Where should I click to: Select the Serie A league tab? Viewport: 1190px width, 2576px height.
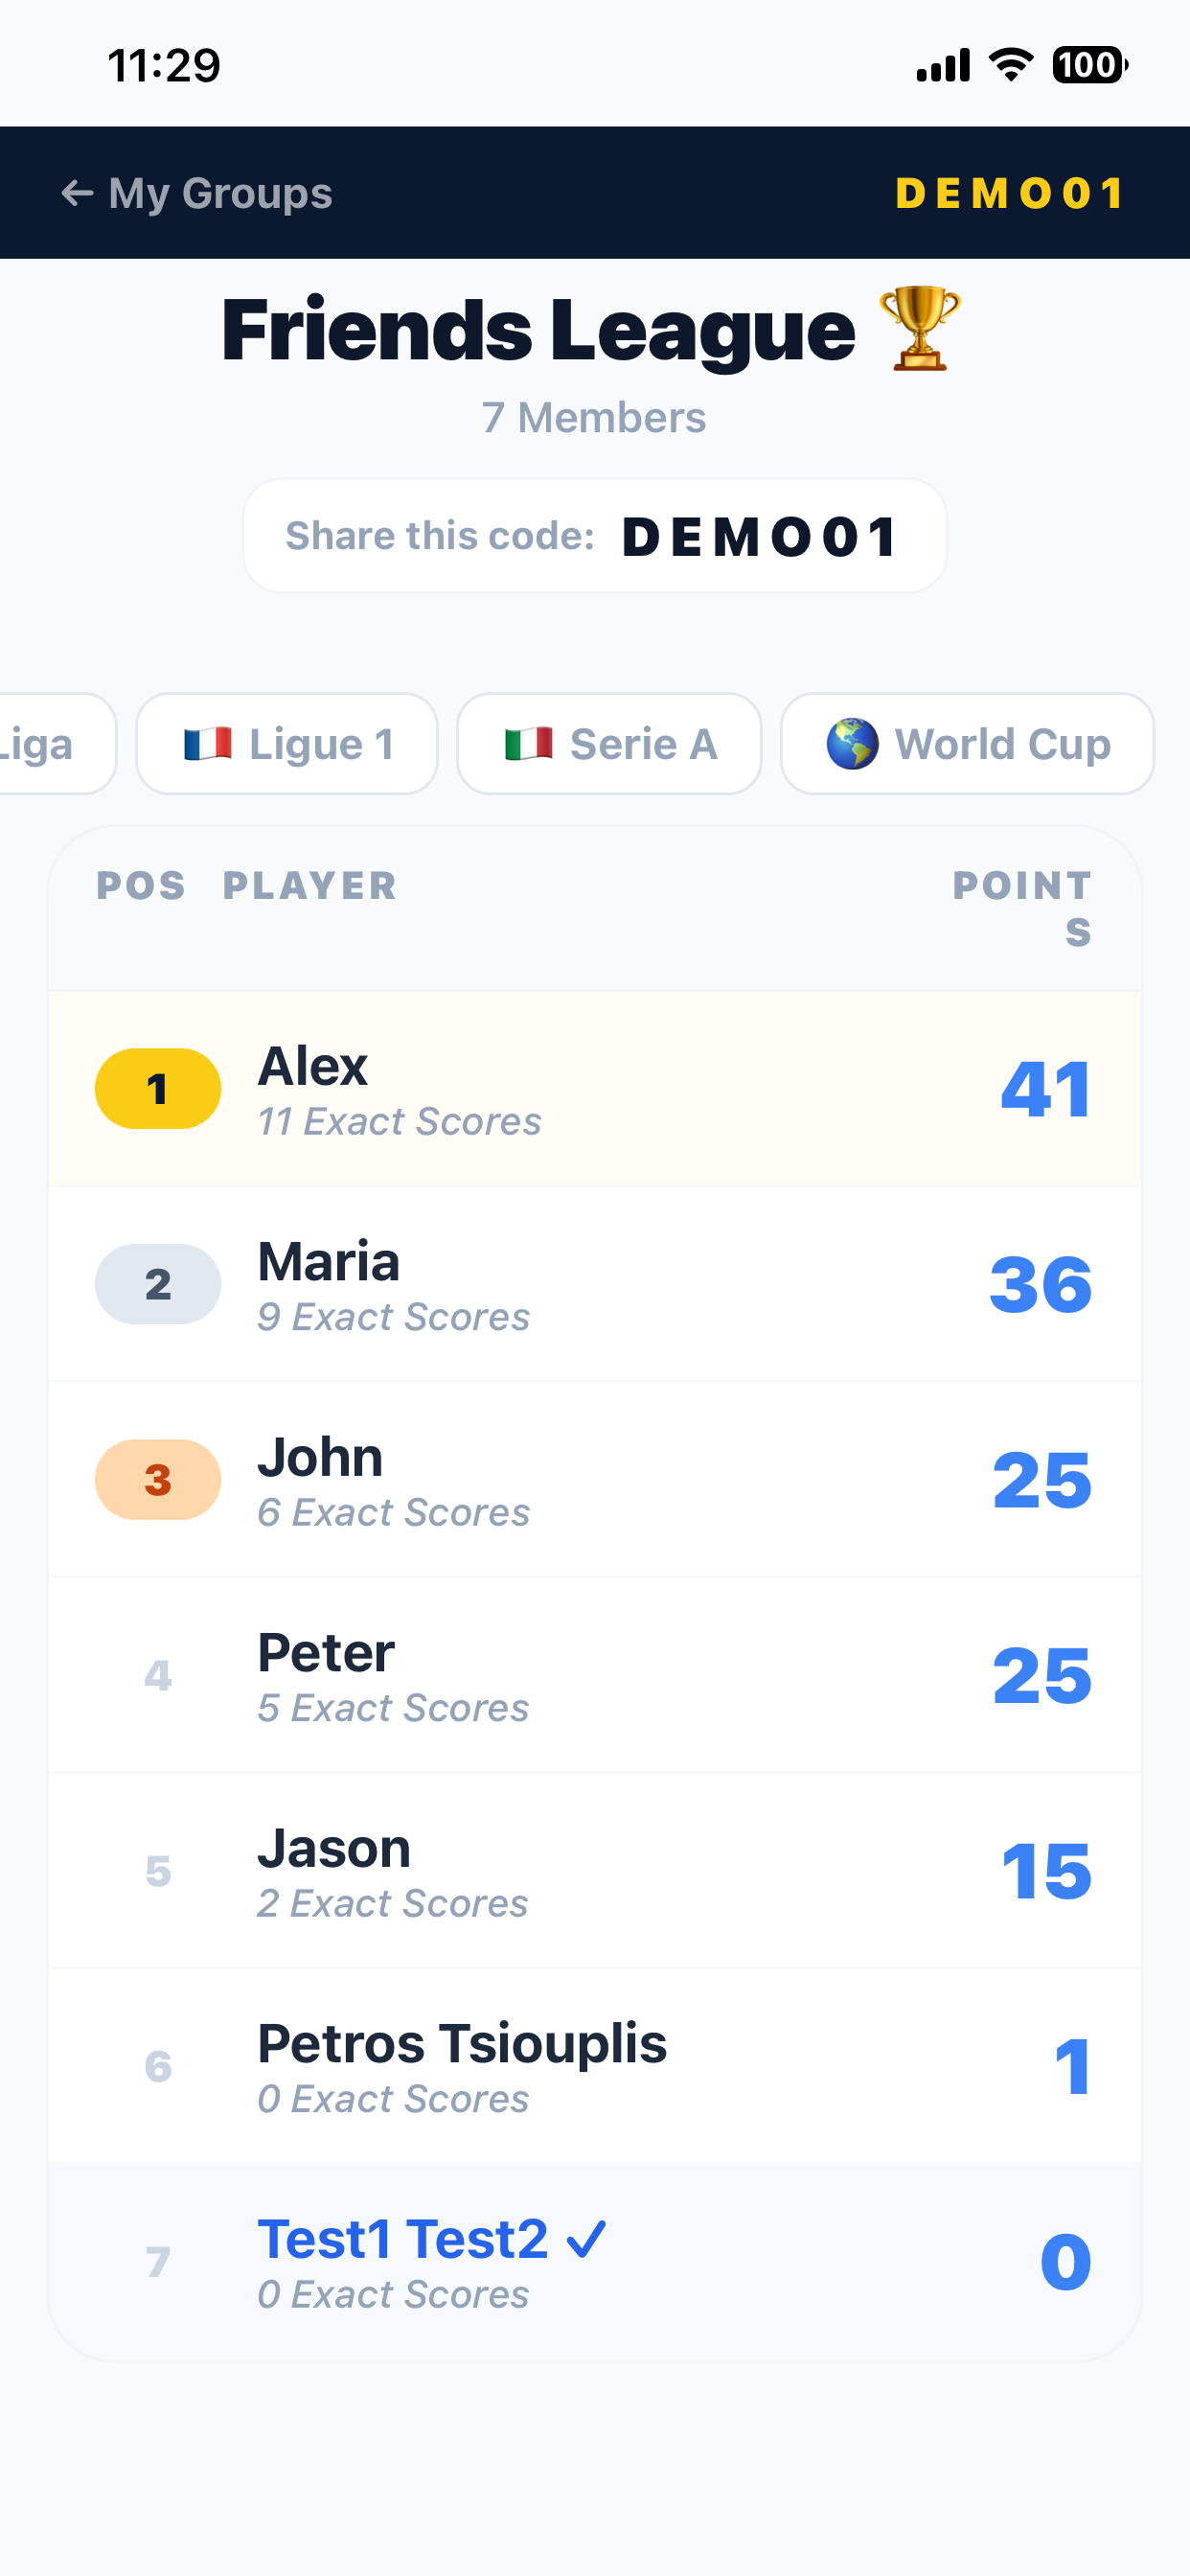[609, 744]
